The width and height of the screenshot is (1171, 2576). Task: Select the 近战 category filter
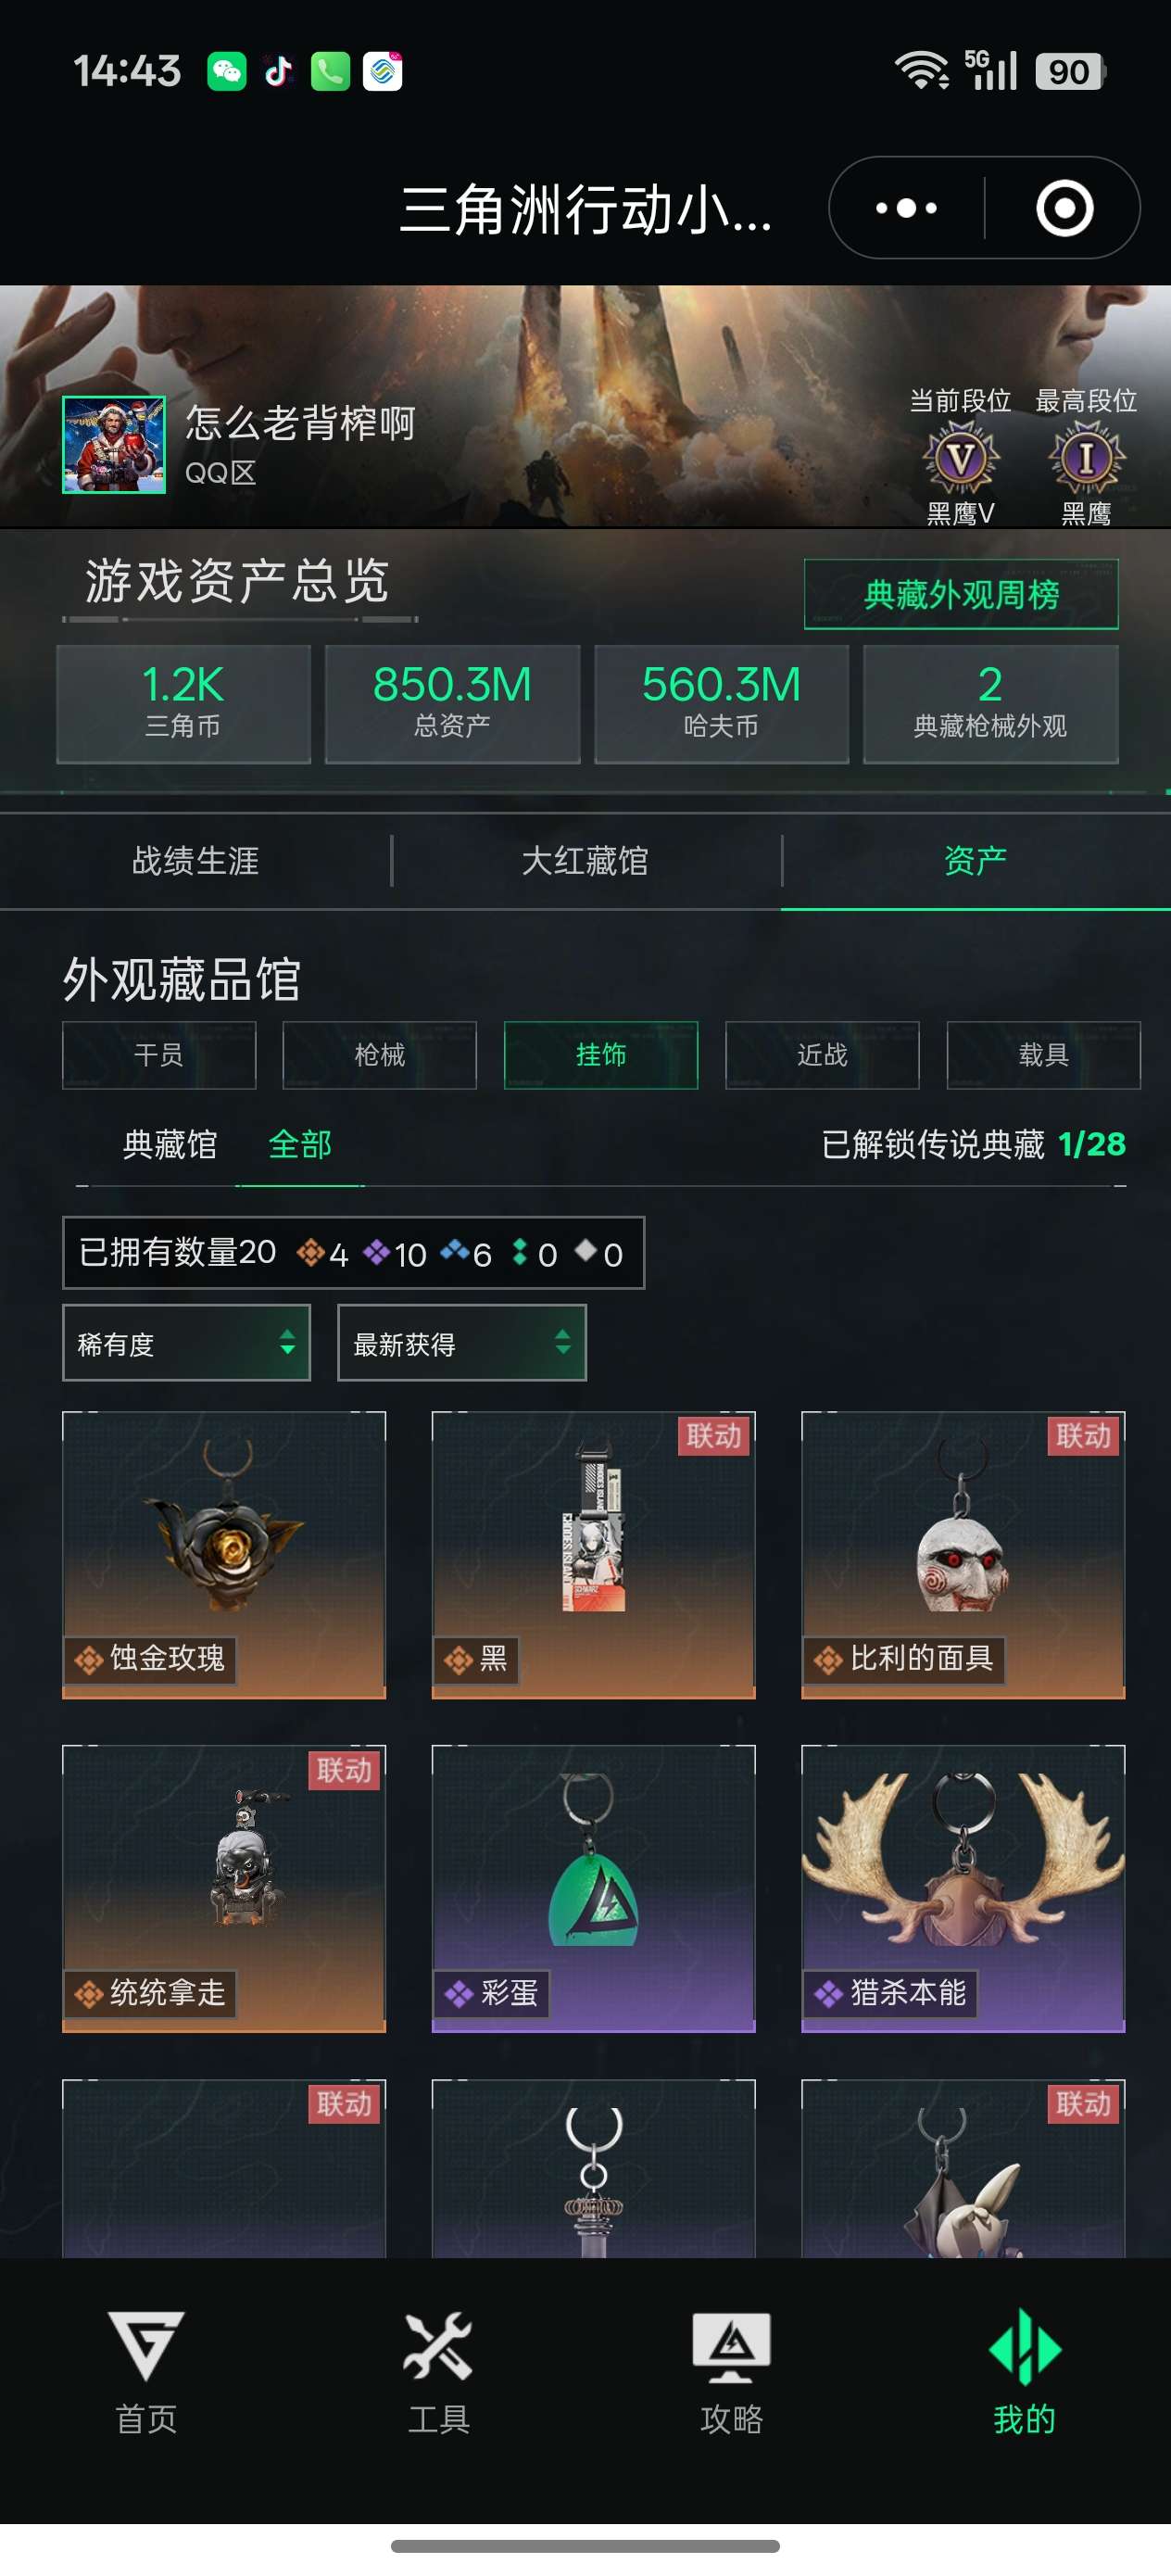(x=822, y=1055)
